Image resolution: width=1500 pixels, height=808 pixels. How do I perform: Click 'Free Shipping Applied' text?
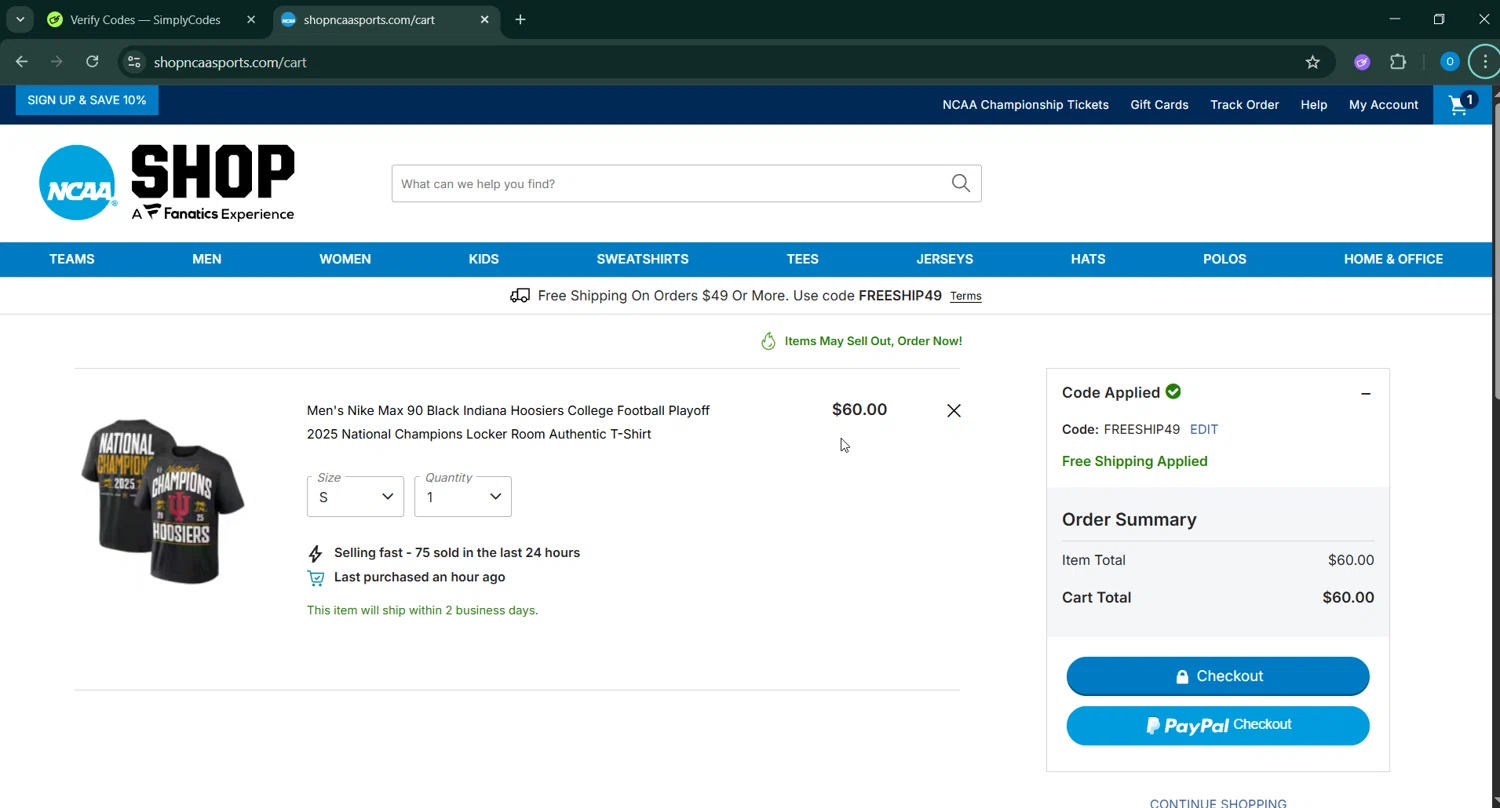(x=1135, y=461)
